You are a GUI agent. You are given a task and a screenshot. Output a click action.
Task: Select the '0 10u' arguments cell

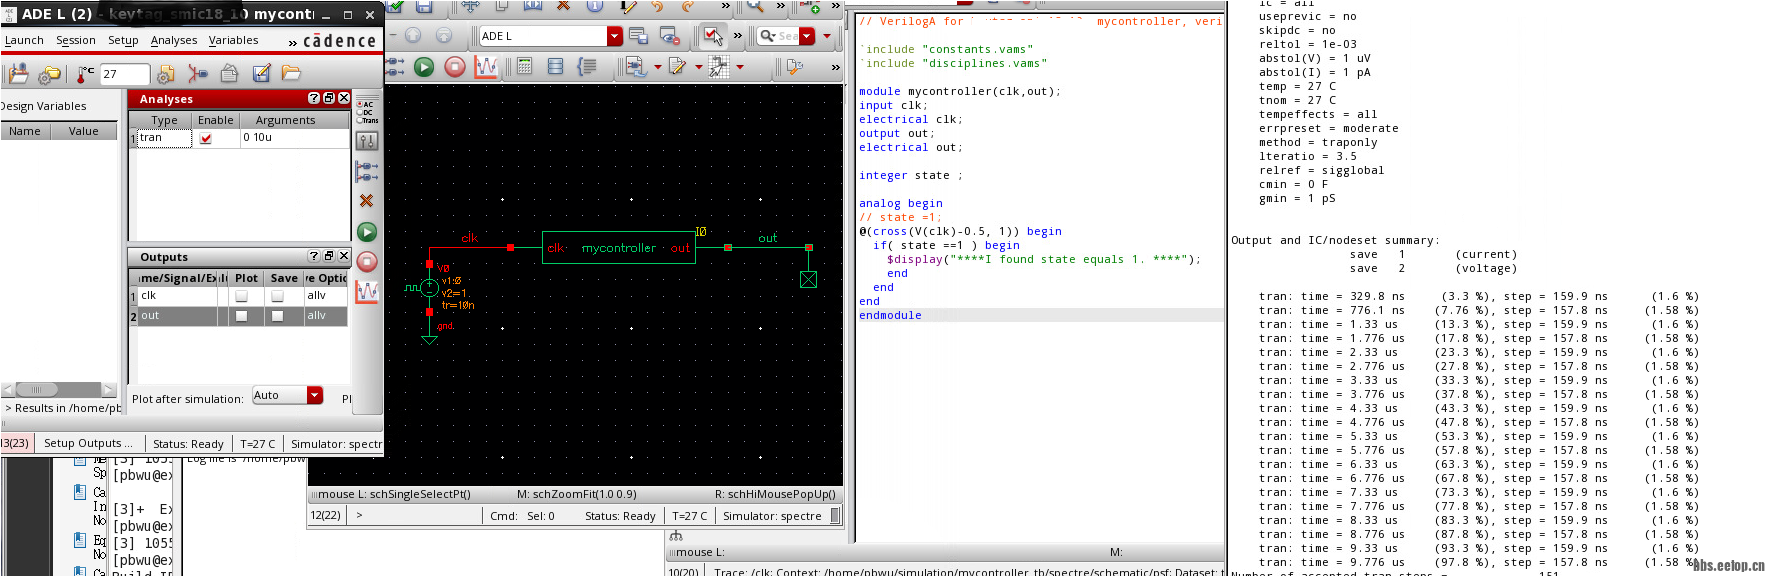pyautogui.click(x=295, y=138)
